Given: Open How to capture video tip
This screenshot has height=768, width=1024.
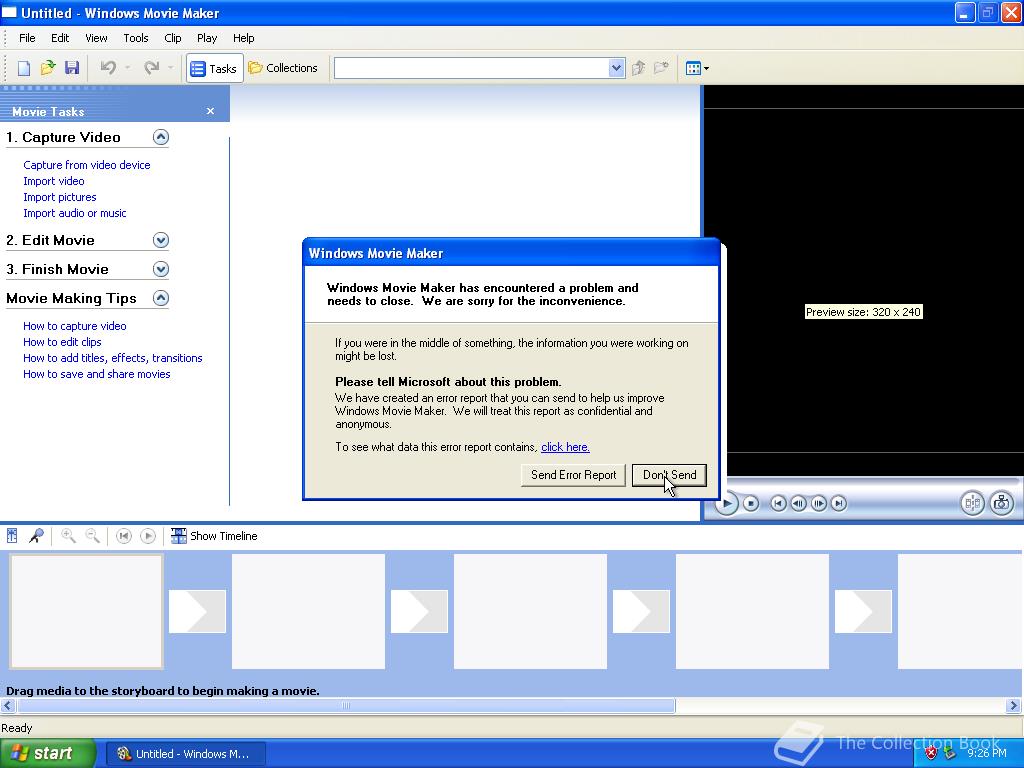Looking at the screenshot, I should (x=74, y=326).
